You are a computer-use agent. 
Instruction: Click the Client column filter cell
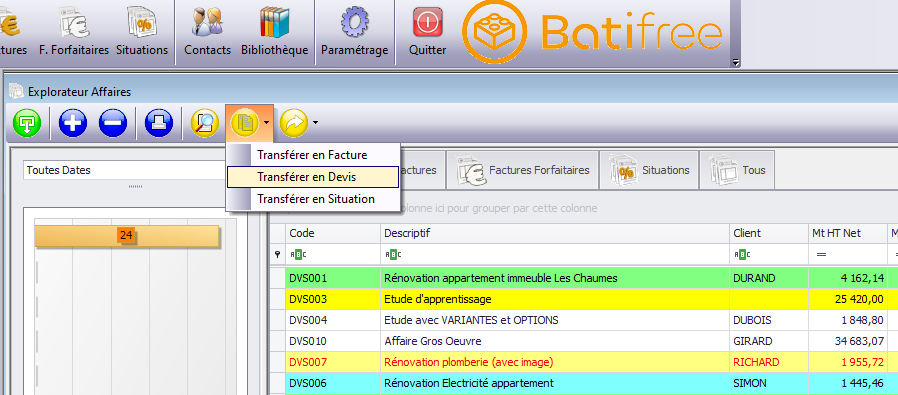(x=769, y=254)
